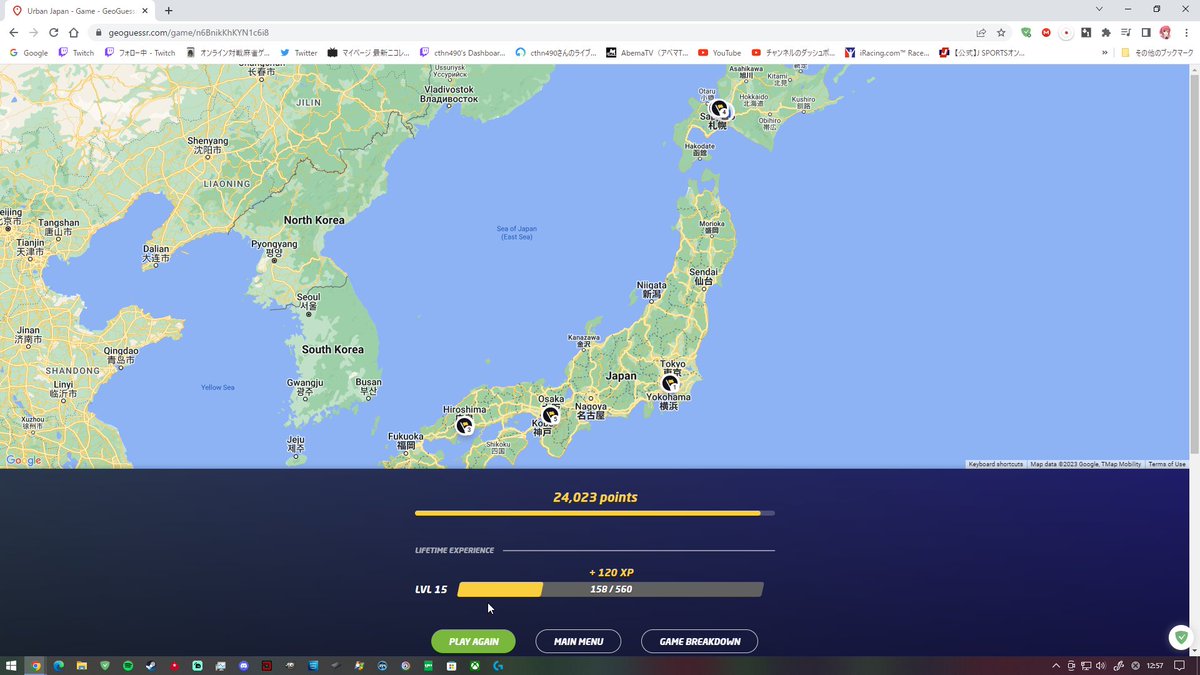Open Windows notification center
The width and height of the screenshot is (1200, 675).
[1180, 665]
